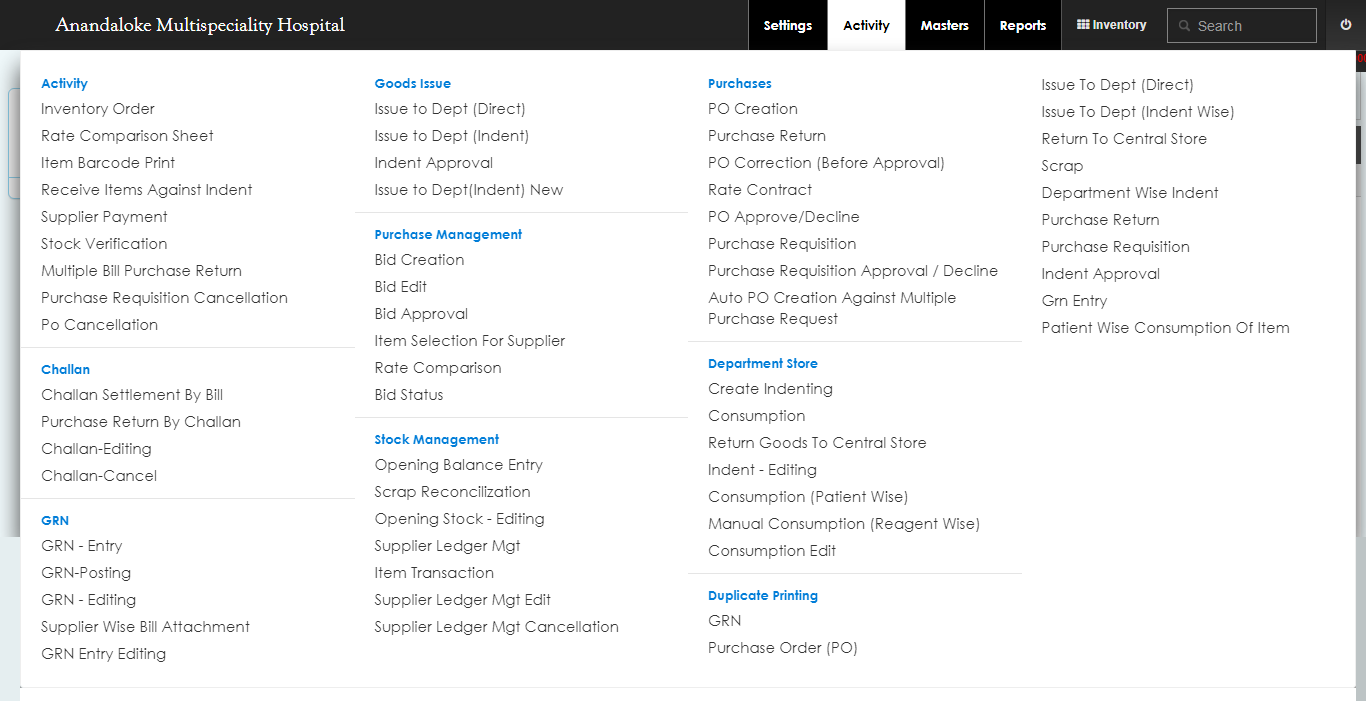Open Rate Comparison Sheet
The image size is (1366, 701).
tap(127, 136)
